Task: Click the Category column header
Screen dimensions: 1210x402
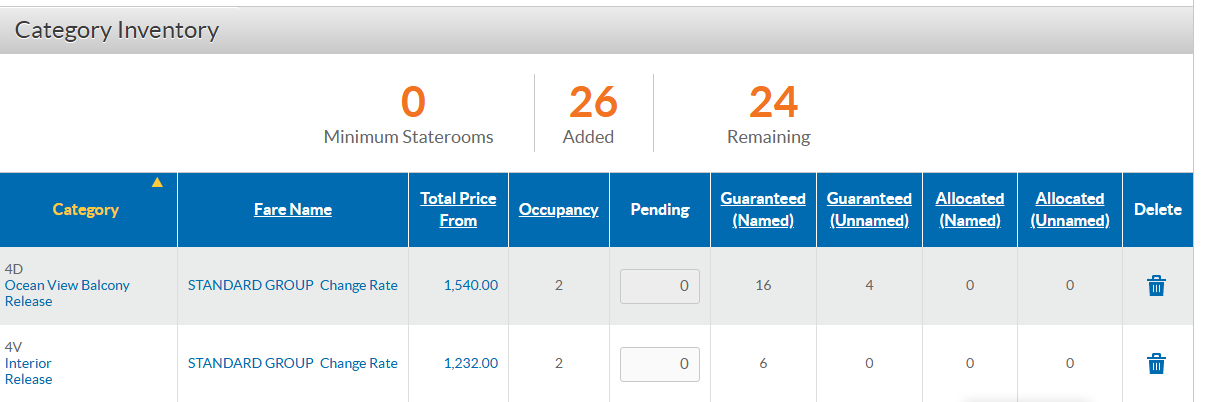Action: (86, 210)
